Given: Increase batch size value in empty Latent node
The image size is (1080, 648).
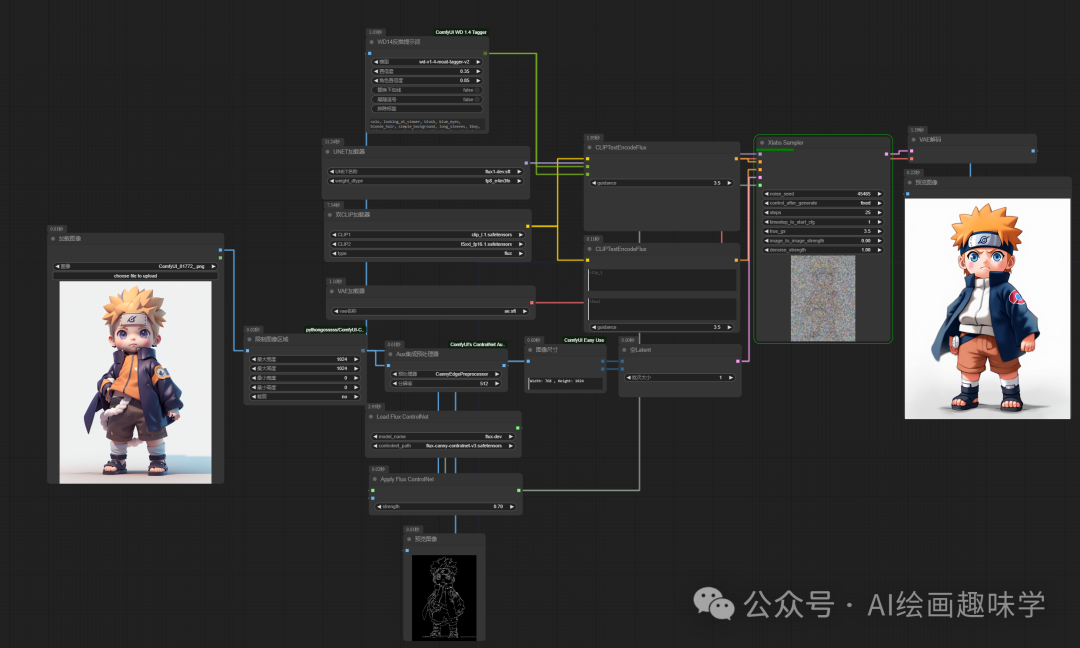Looking at the screenshot, I should [x=731, y=377].
